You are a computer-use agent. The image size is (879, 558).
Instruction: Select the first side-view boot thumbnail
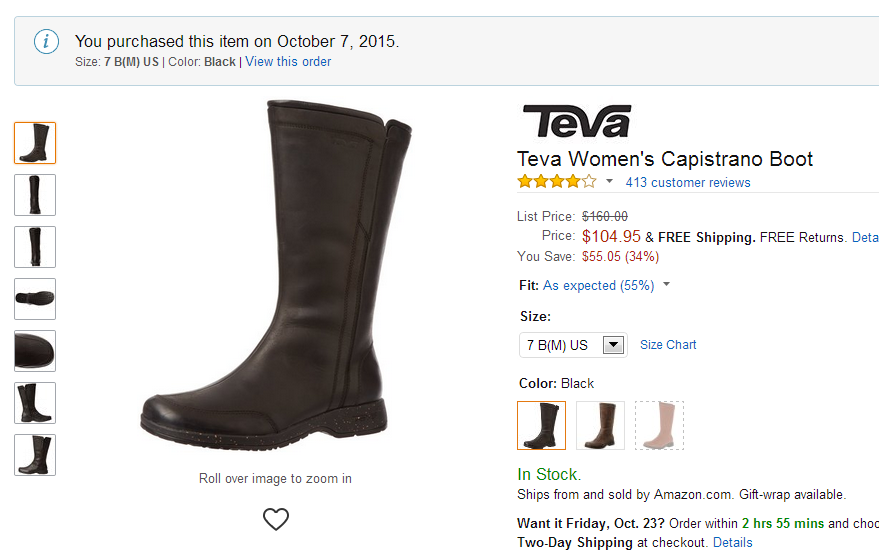point(35,143)
